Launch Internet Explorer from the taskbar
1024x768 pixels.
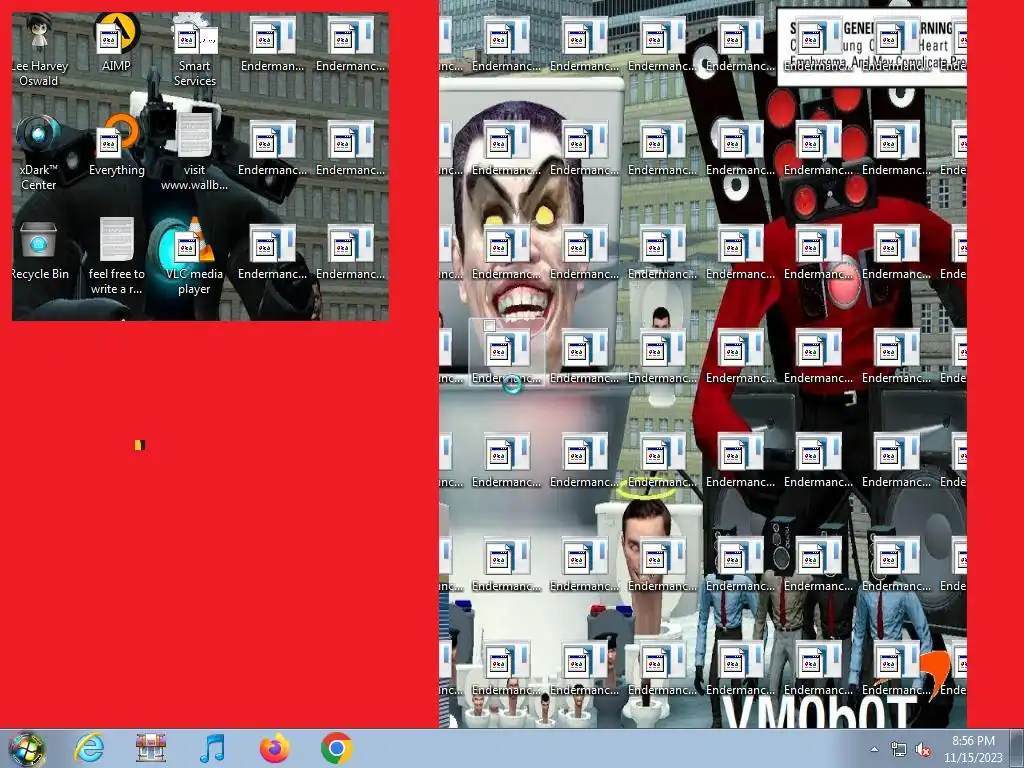click(89, 748)
